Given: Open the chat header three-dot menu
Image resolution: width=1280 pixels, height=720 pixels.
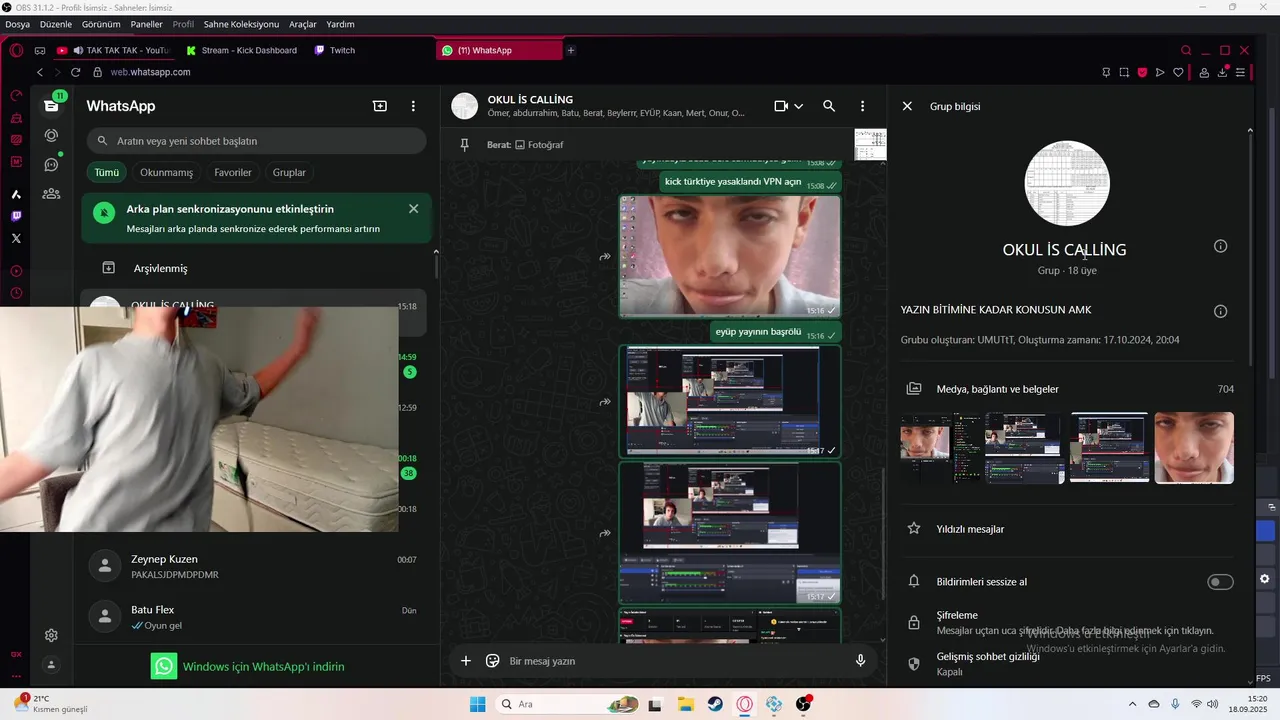Looking at the screenshot, I should point(862,106).
